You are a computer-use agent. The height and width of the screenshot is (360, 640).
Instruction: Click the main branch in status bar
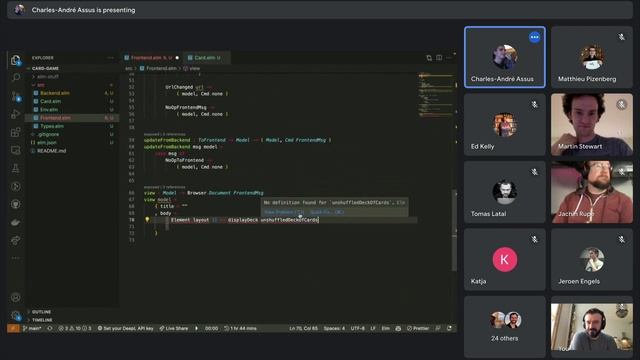32,328
